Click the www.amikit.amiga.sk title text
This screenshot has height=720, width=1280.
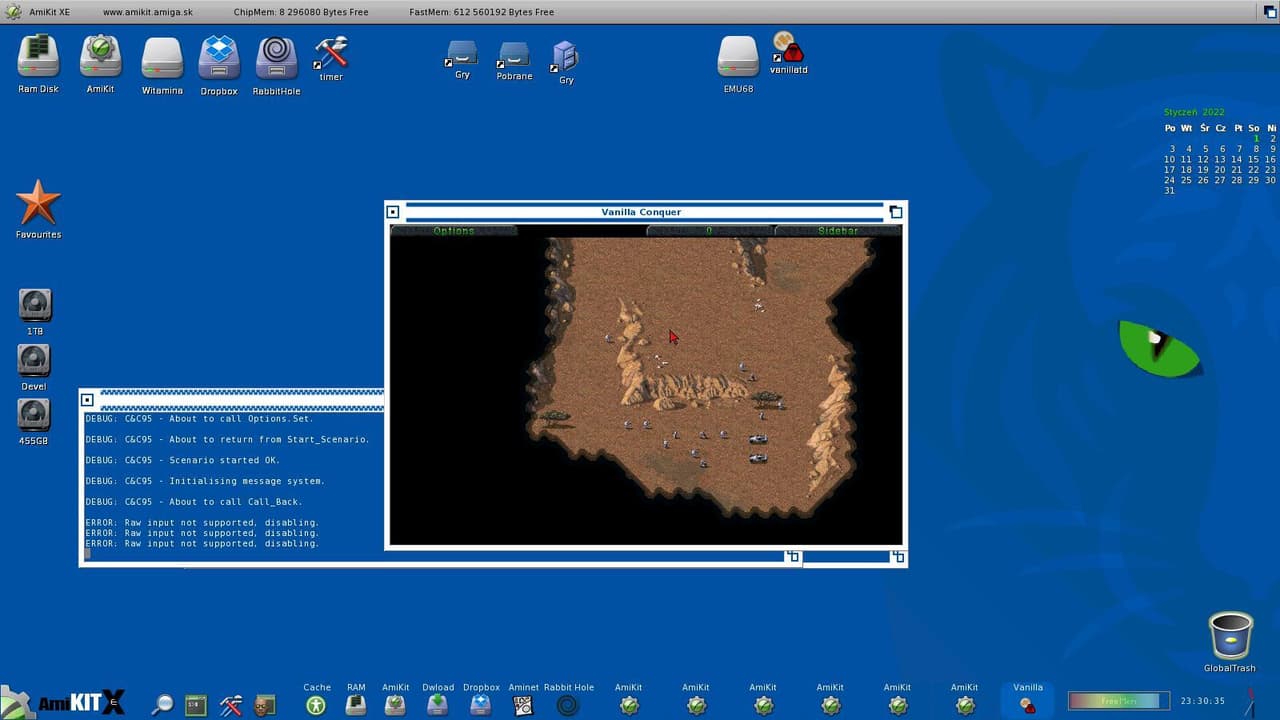pyautogui.click(x=148, y=11)
